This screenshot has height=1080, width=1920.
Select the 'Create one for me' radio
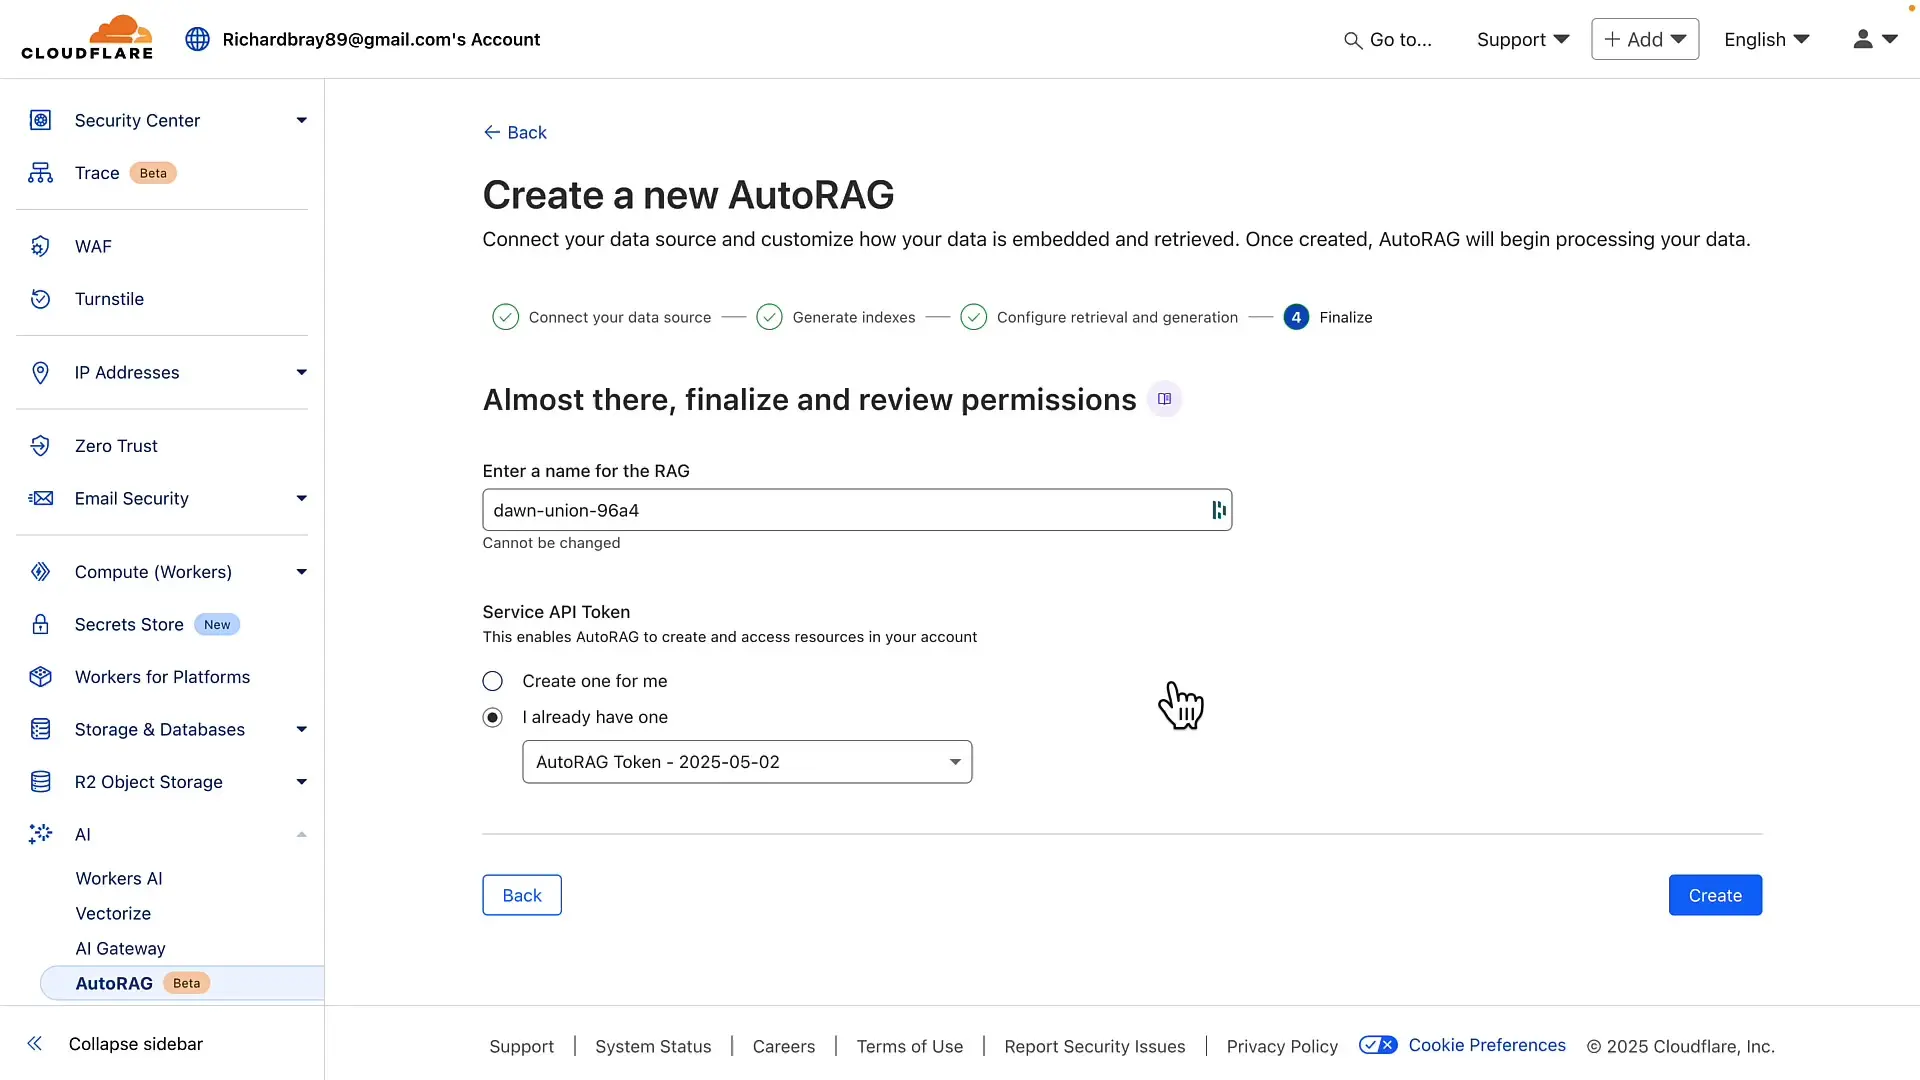492,681
